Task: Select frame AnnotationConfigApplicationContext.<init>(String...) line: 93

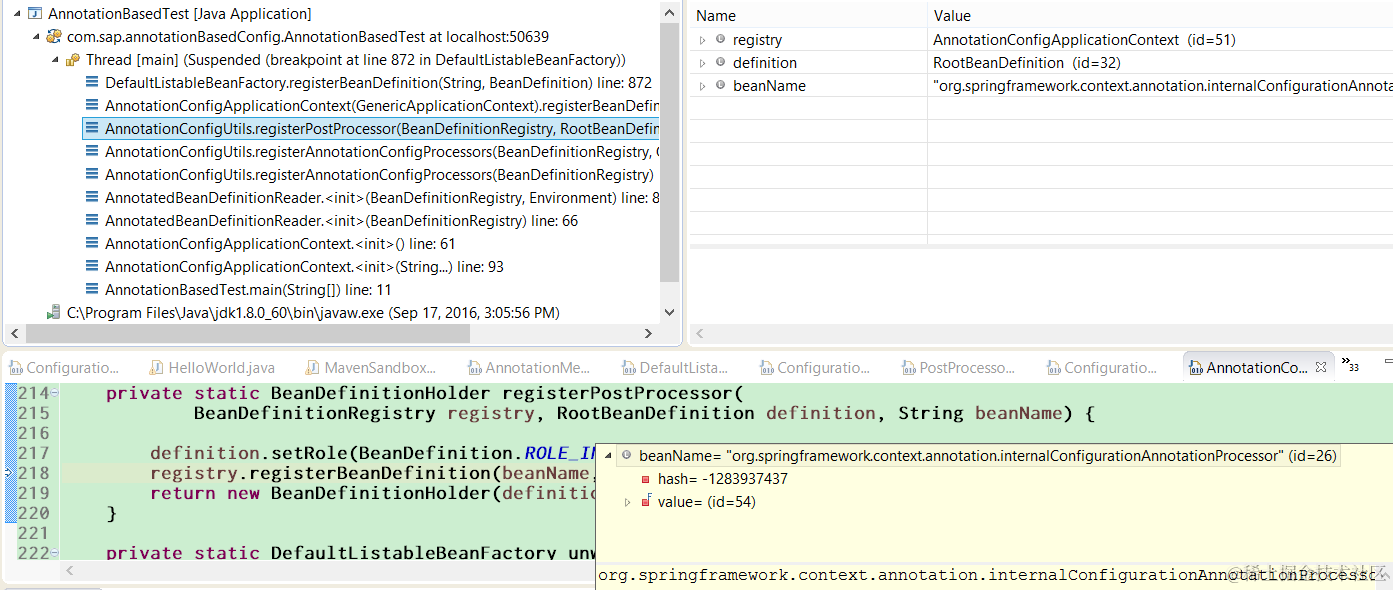Action: click(x=304, y=267)
